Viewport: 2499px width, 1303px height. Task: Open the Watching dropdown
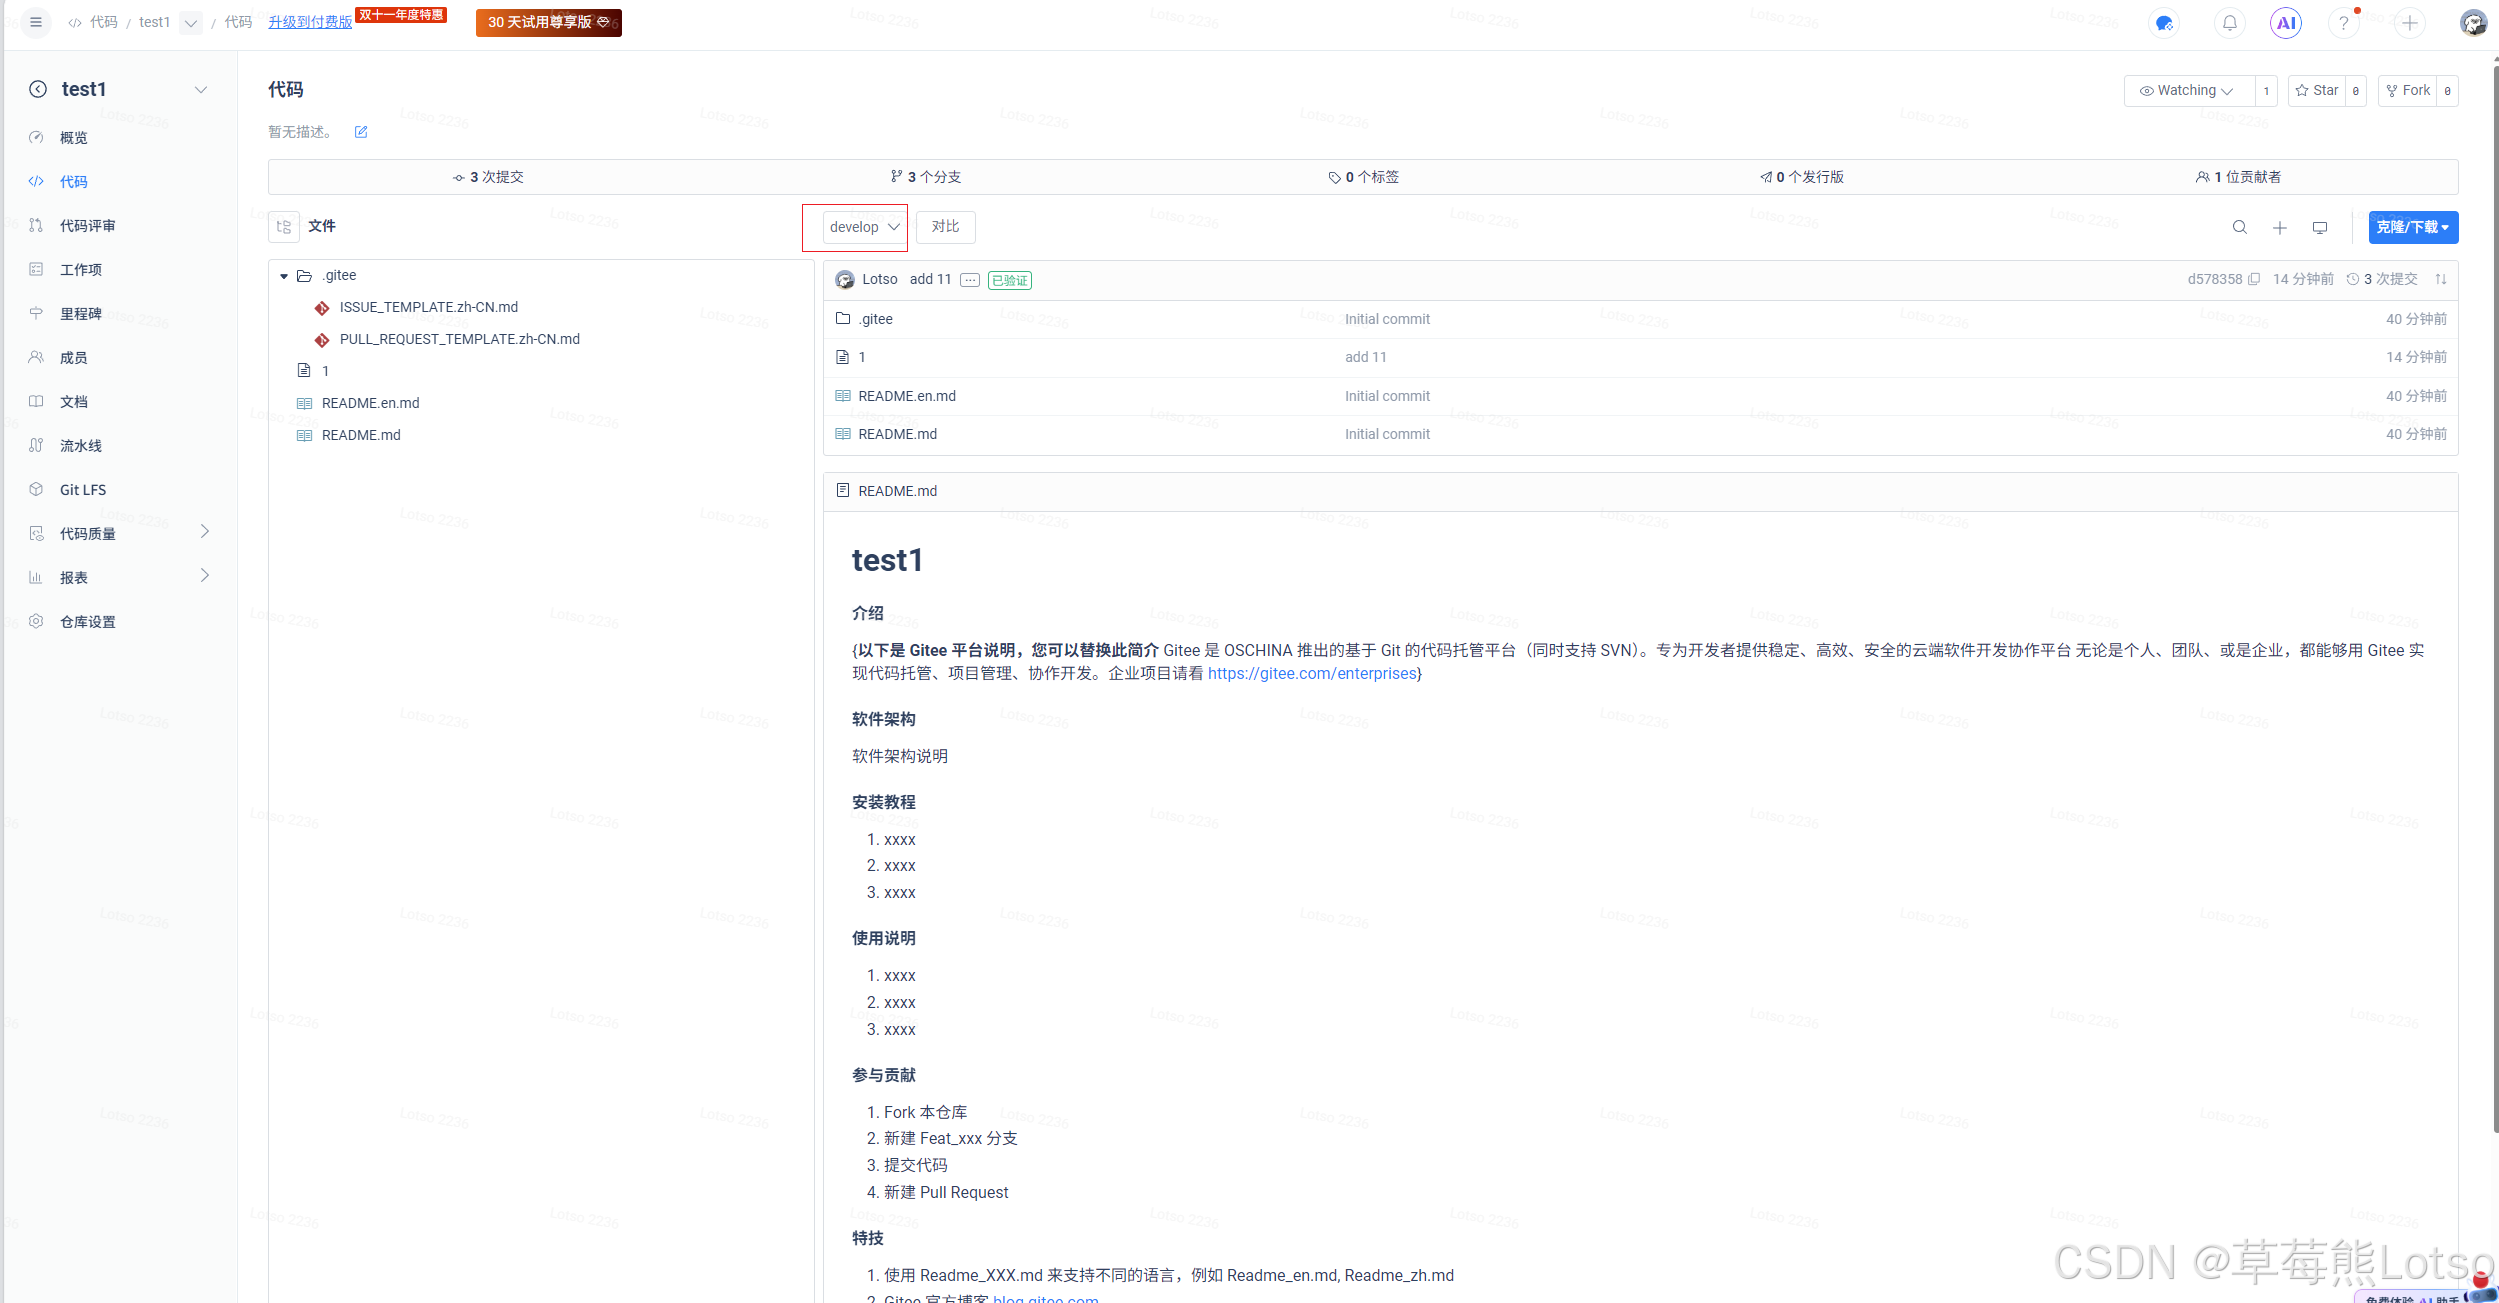pos(2188,91)
